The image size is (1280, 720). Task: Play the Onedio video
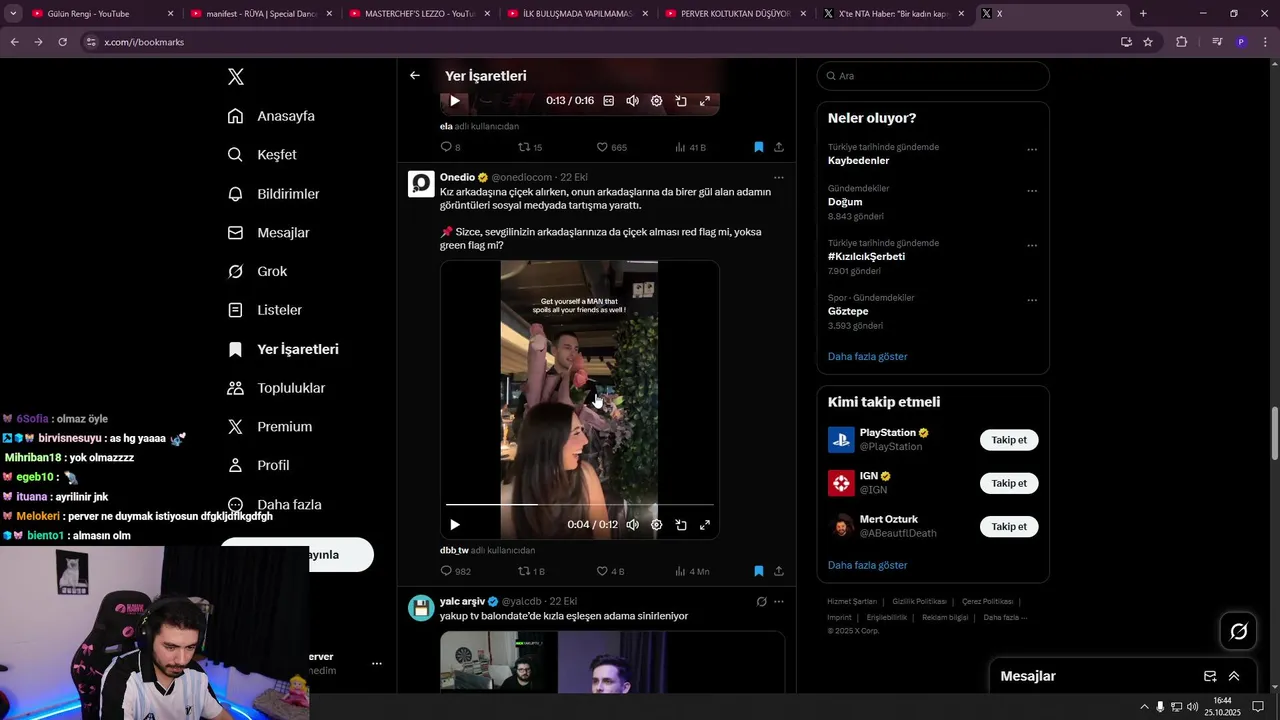[x=455, y=525]
